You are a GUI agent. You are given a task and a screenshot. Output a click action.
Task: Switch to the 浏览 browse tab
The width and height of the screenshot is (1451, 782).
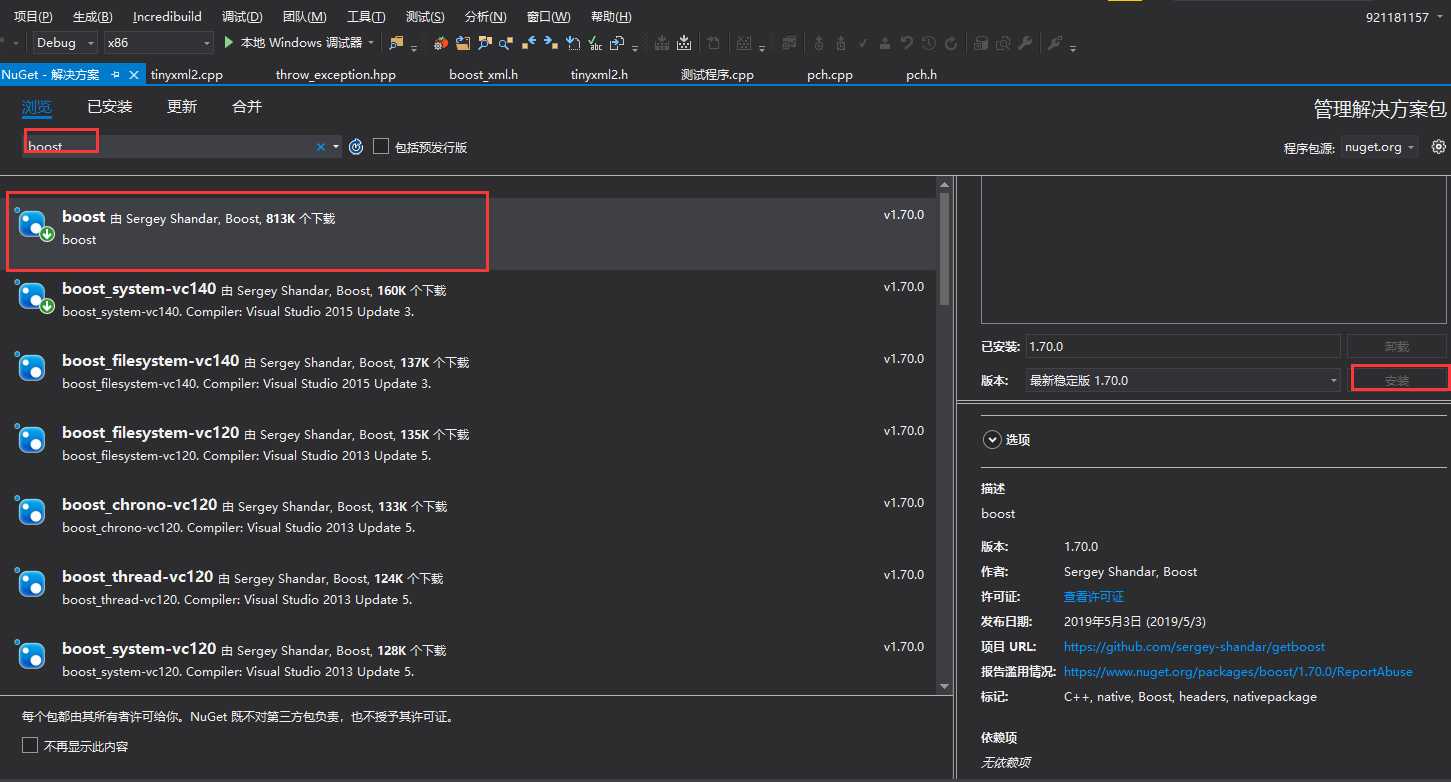click(x=37, y=106)
